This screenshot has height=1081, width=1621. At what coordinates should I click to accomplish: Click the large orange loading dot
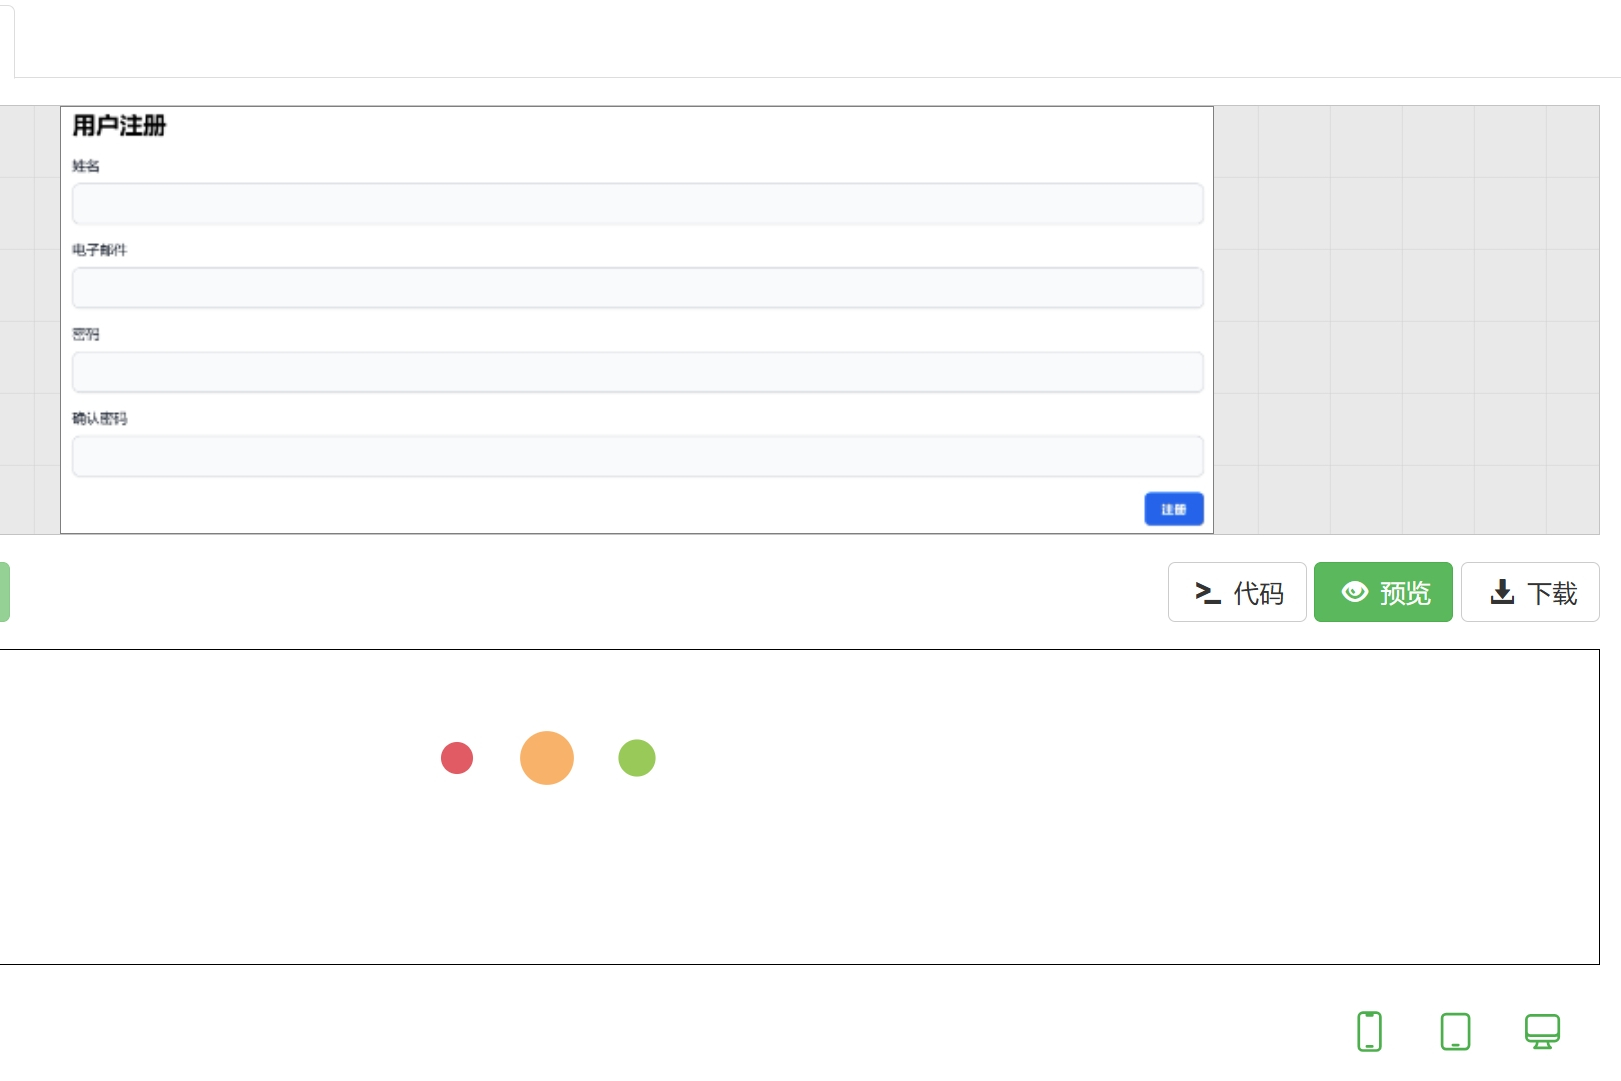(547, 758)
